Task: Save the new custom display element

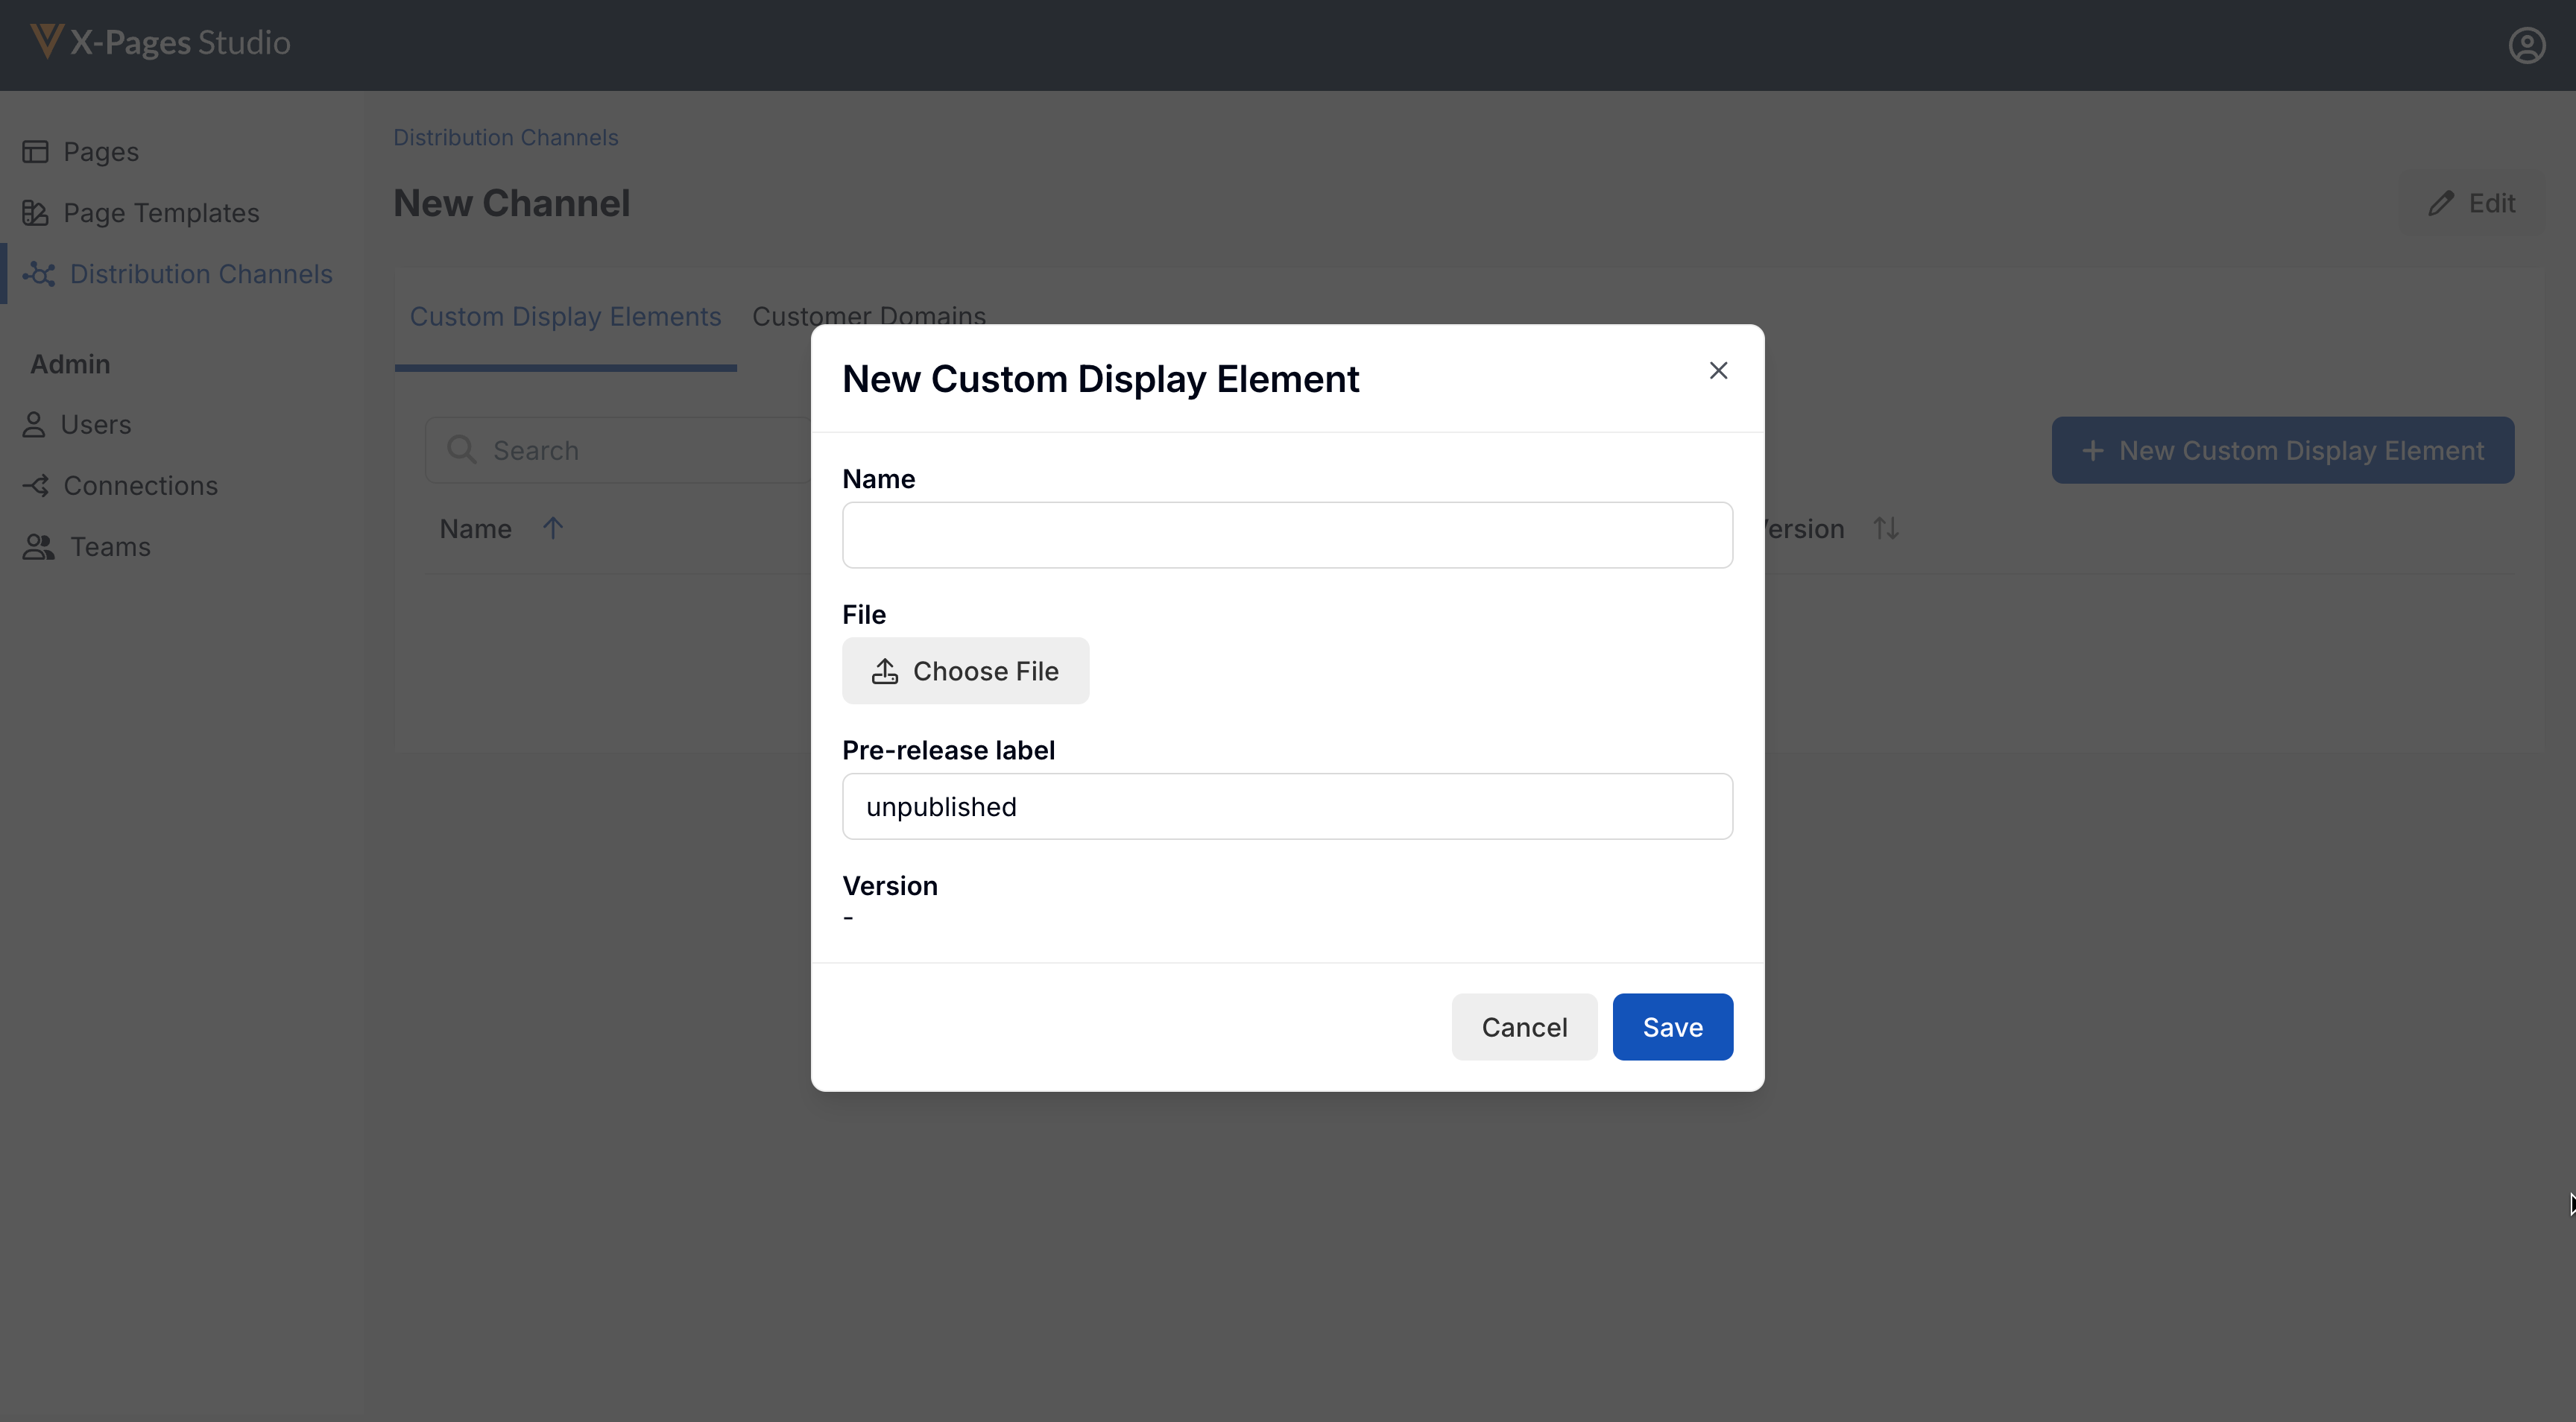Action: pos(1672,1027)
